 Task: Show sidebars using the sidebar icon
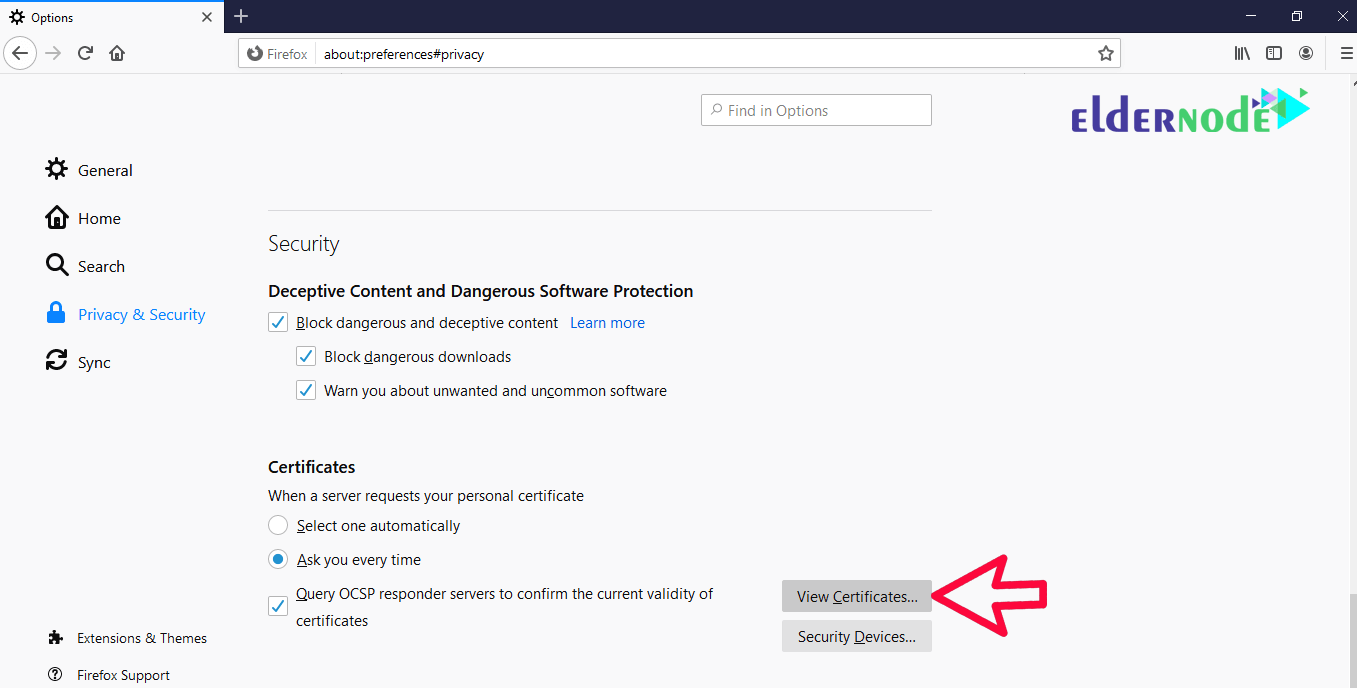(1274, 53)
